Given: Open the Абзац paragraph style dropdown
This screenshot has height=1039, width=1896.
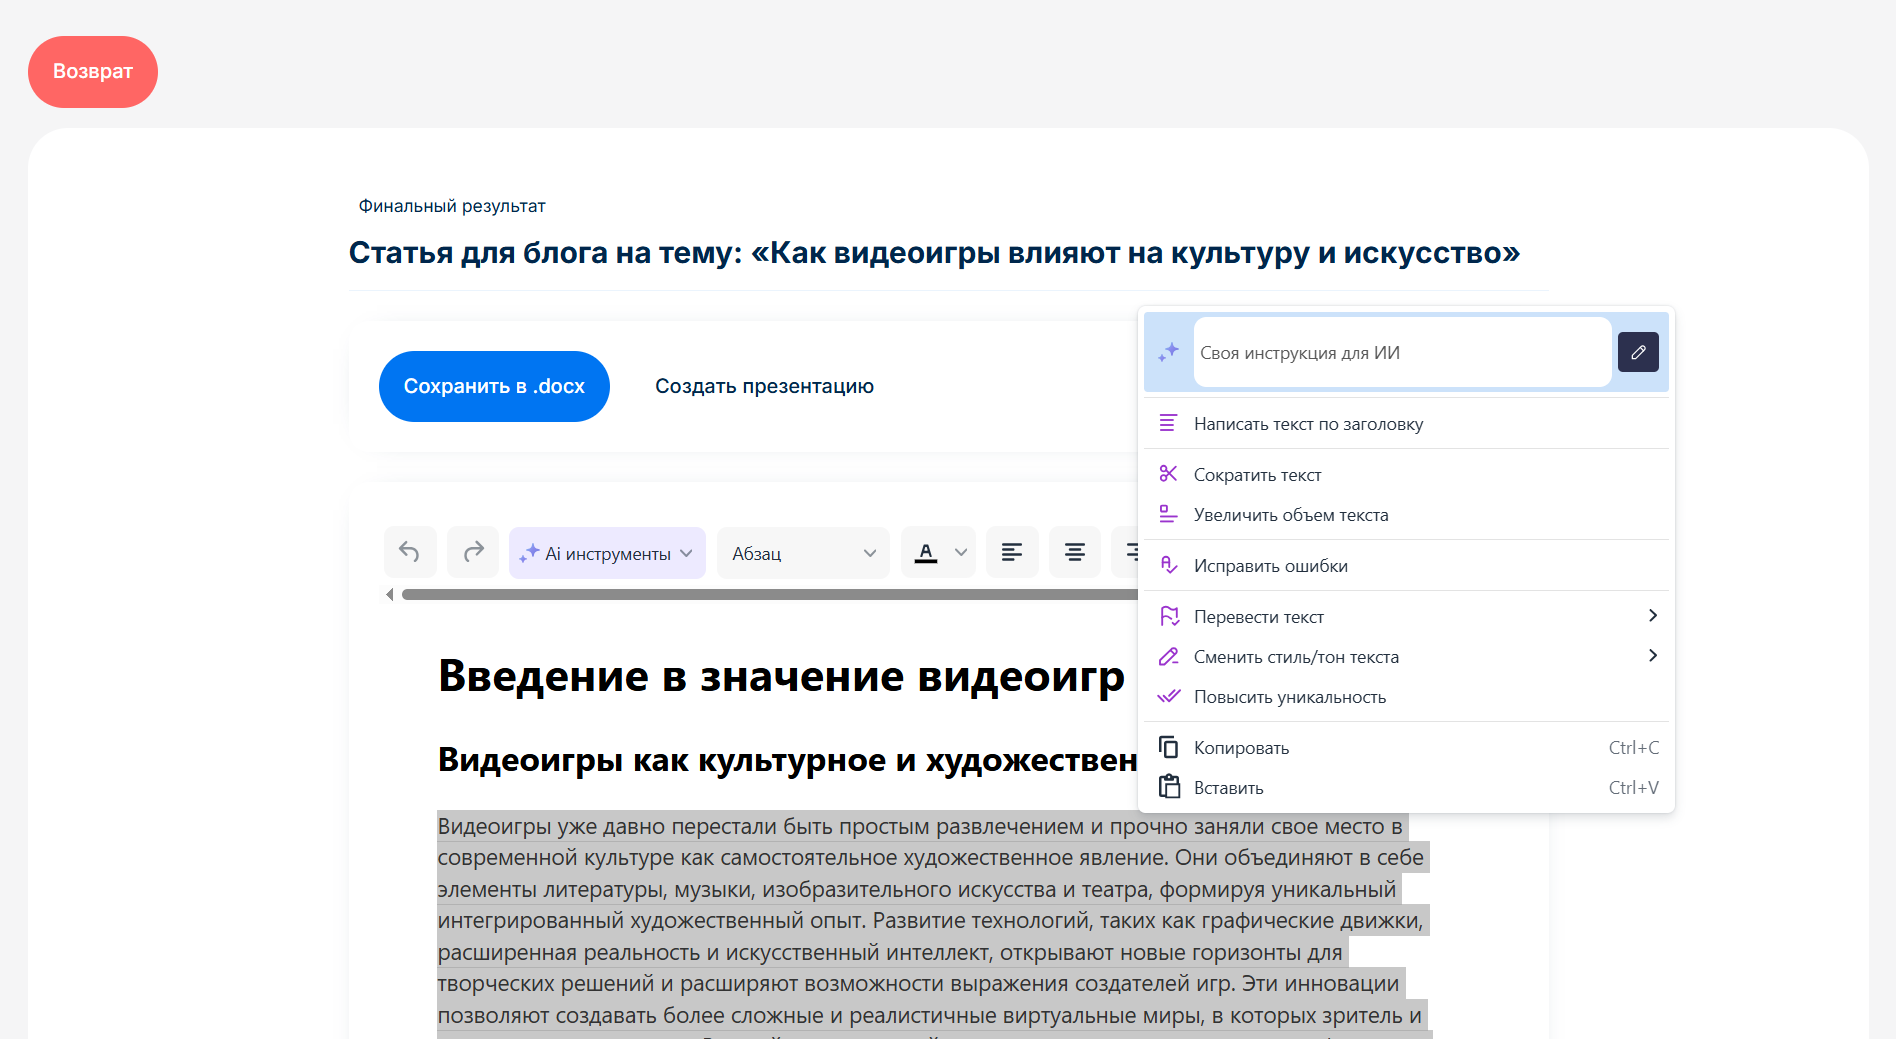Looking at the screenshot, I should tap(803, 553).
